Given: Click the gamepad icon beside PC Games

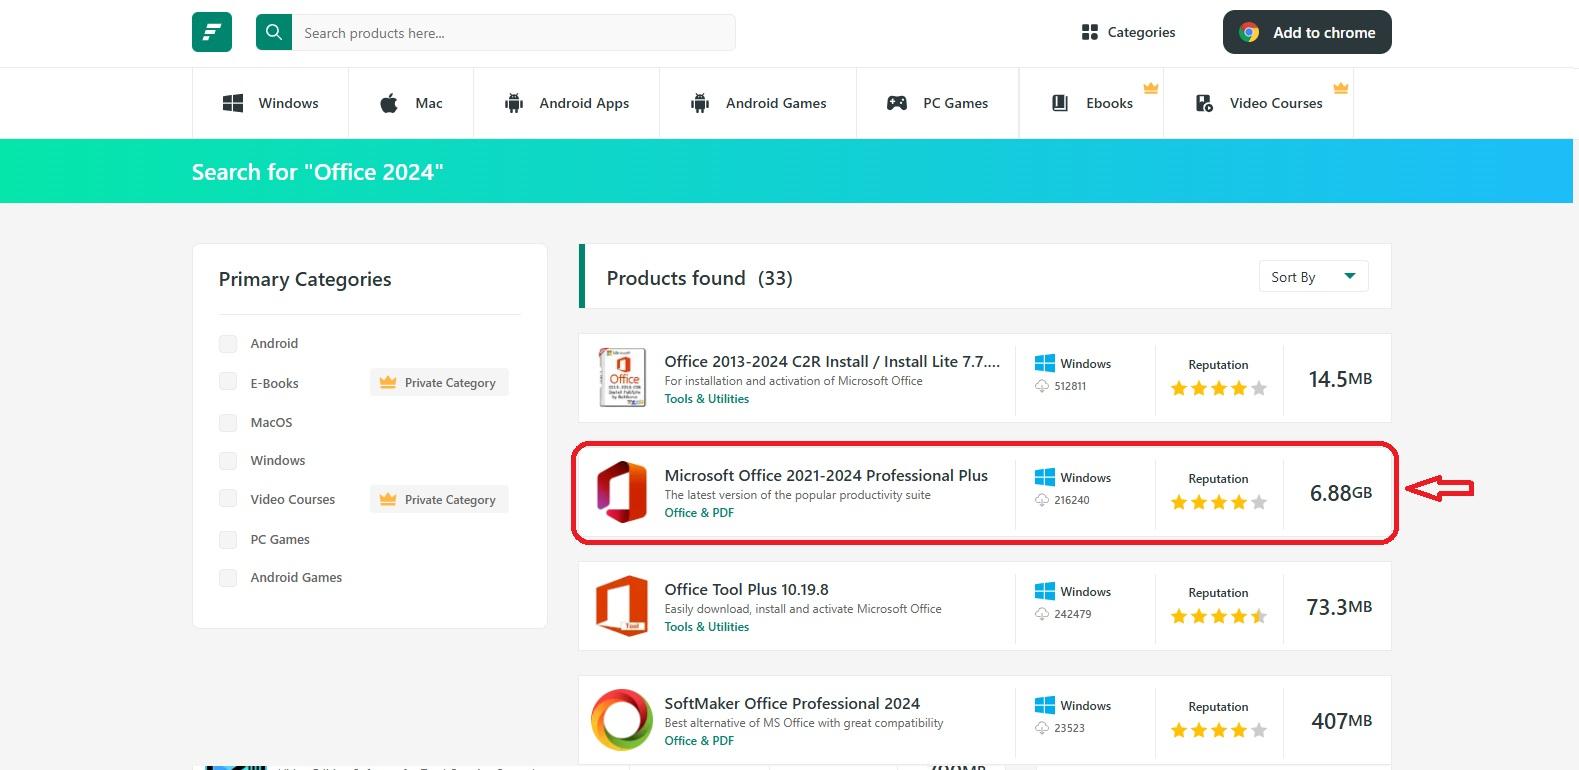Looking at the screenshot, I should pyautogui.click(x=897, y=103).
